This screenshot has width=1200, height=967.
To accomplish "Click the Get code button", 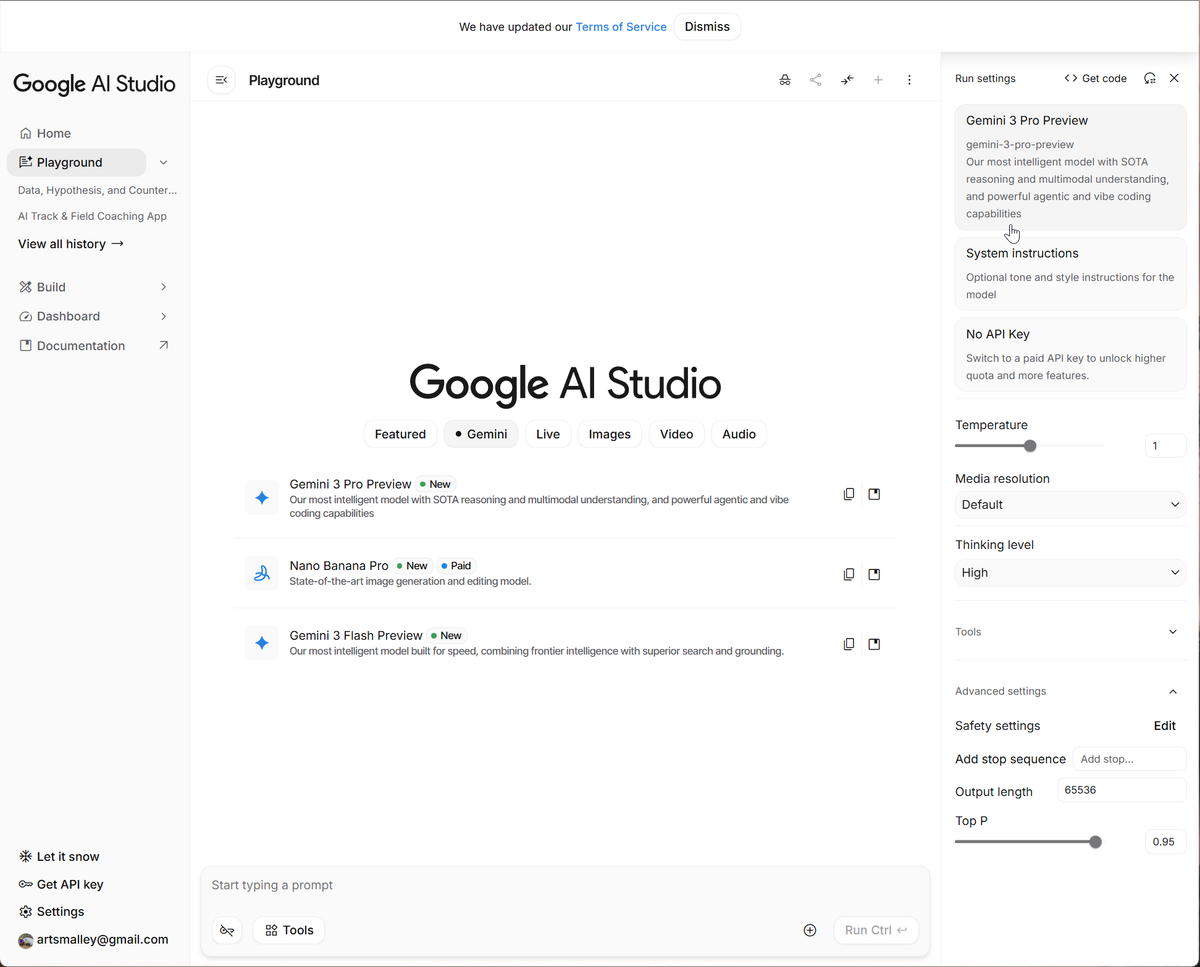I will click(1095, 78).
